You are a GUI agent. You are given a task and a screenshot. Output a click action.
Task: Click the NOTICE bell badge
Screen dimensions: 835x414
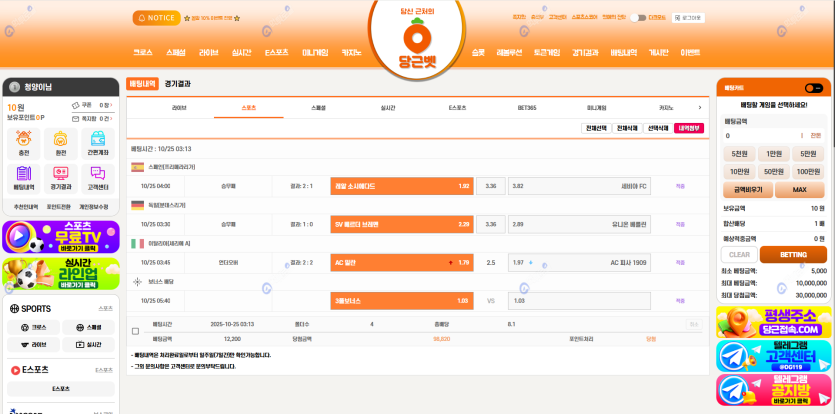[156, 18]
